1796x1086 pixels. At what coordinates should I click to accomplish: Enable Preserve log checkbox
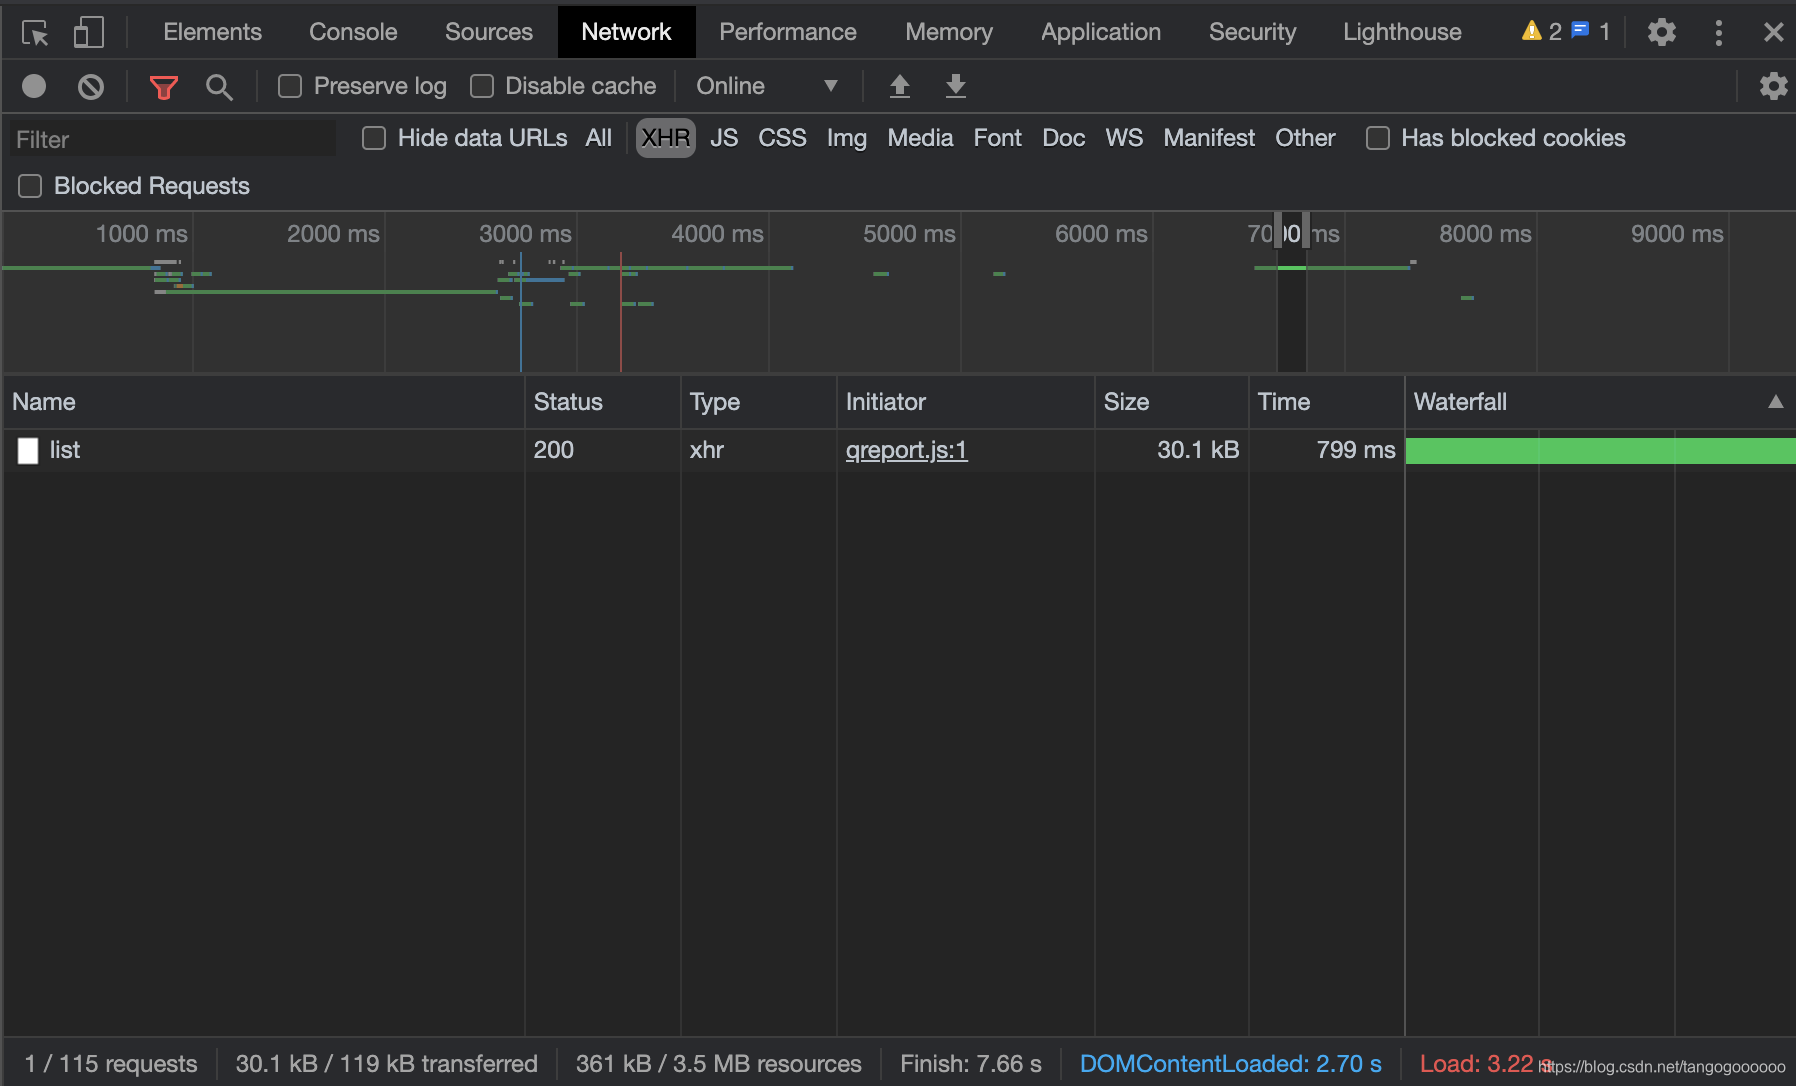(290, 86)
